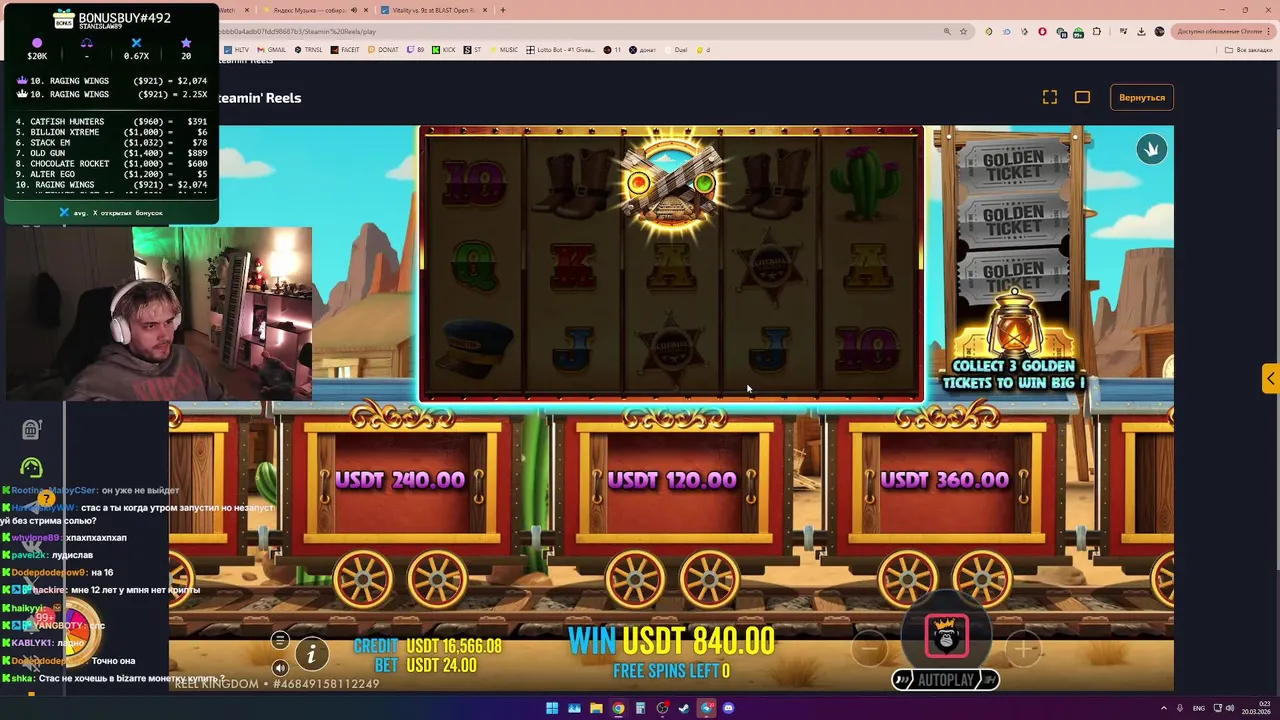The image size is (1280, 720).
Task: Open the slot game hamburger menu
Action: point(280,641)
